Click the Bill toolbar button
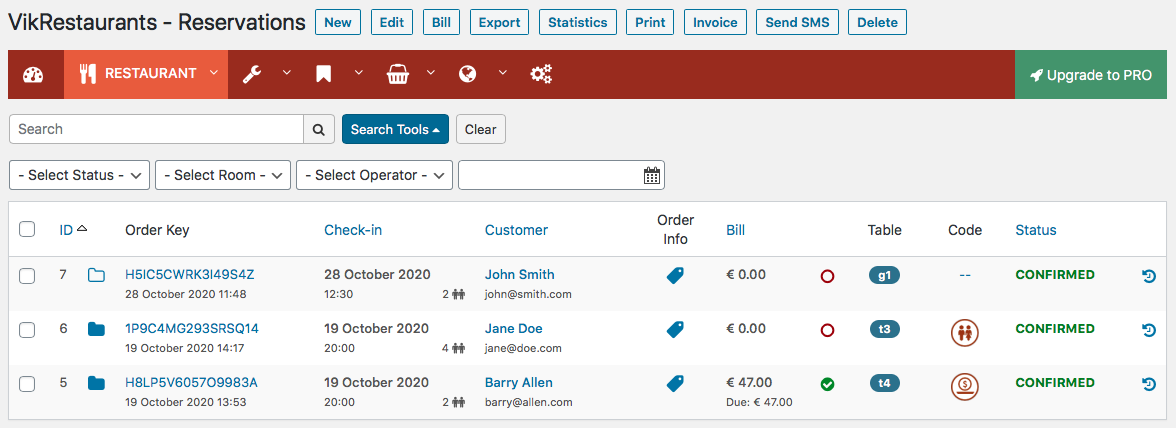 pos(442,22)
